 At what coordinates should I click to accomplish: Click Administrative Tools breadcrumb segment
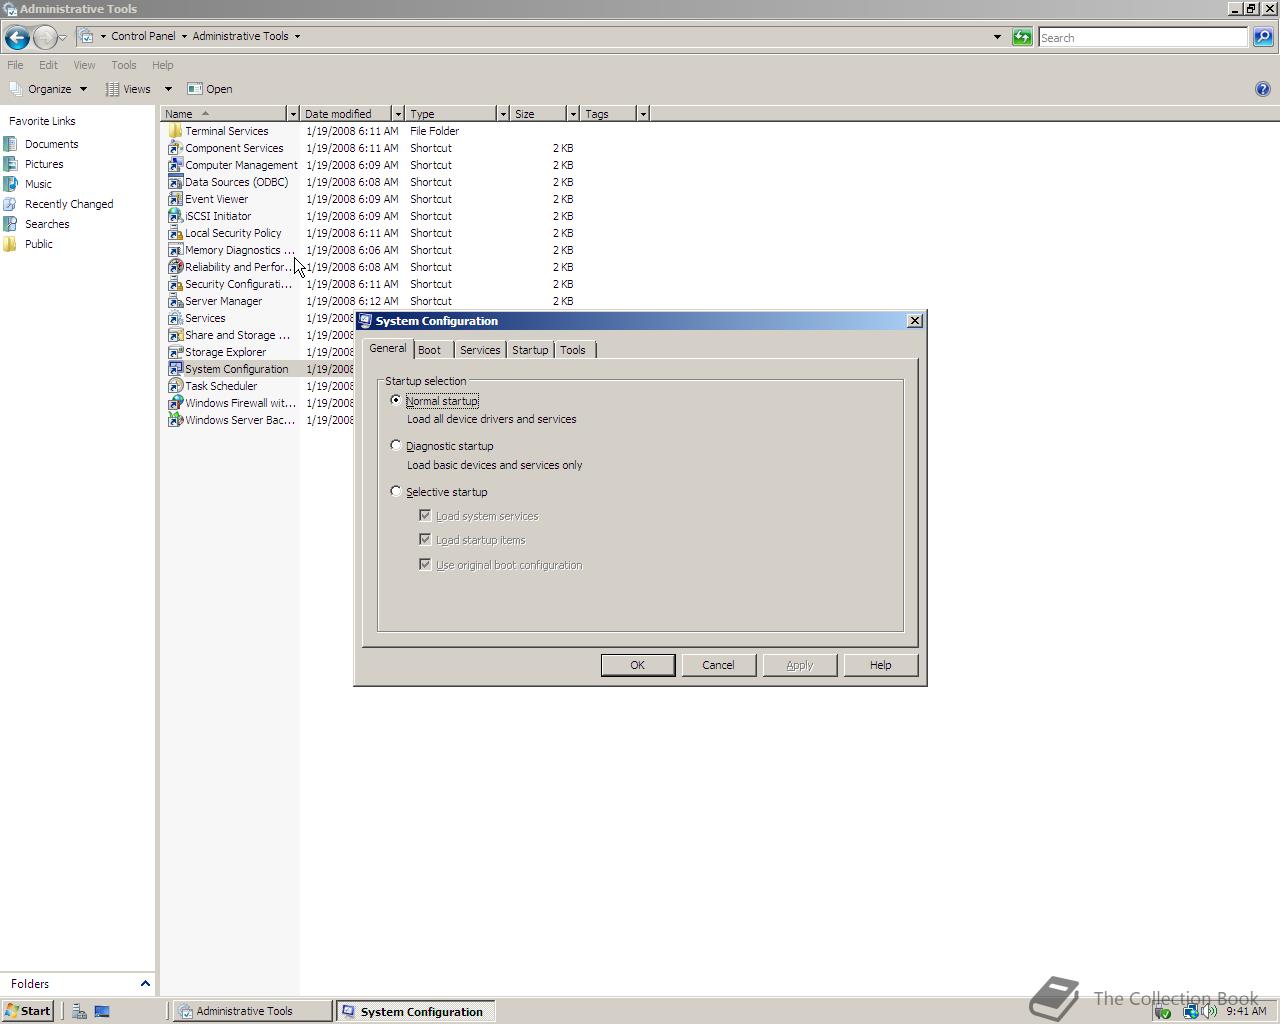point(240,36)
